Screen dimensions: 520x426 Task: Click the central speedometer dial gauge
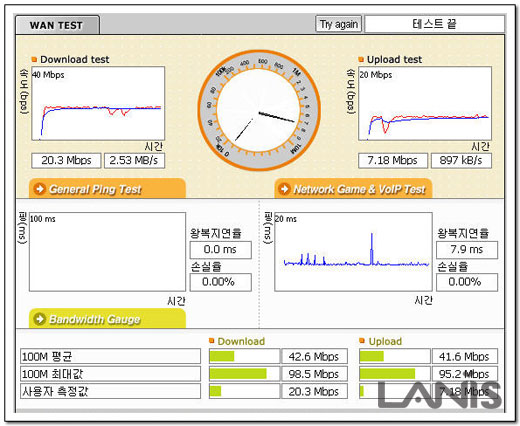coord(259,110)
